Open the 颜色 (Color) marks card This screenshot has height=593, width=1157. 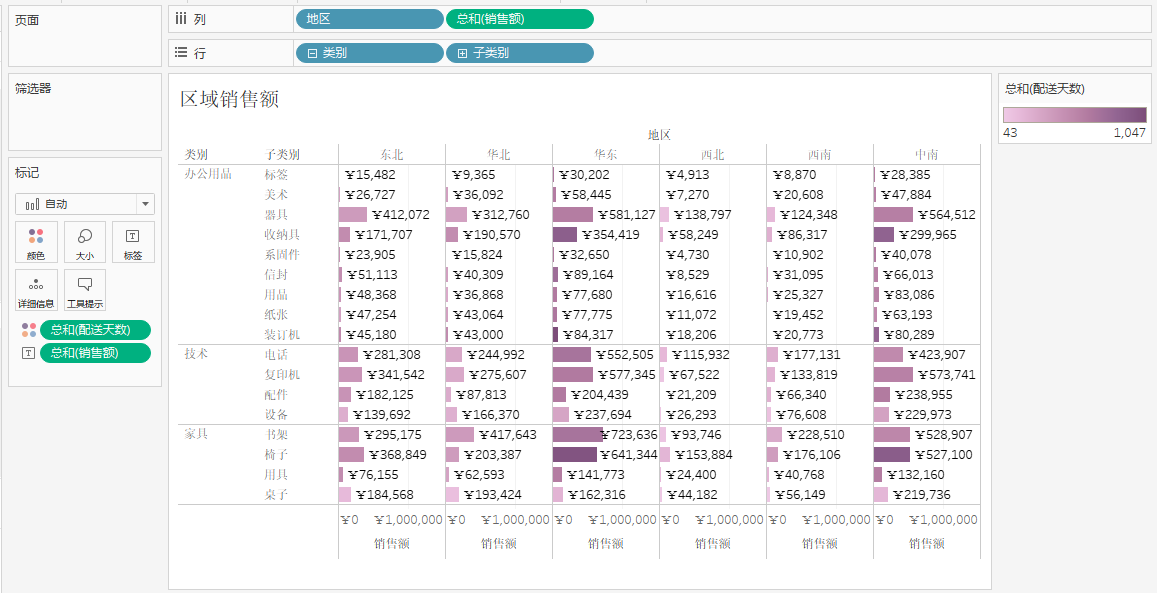(36, 242)
